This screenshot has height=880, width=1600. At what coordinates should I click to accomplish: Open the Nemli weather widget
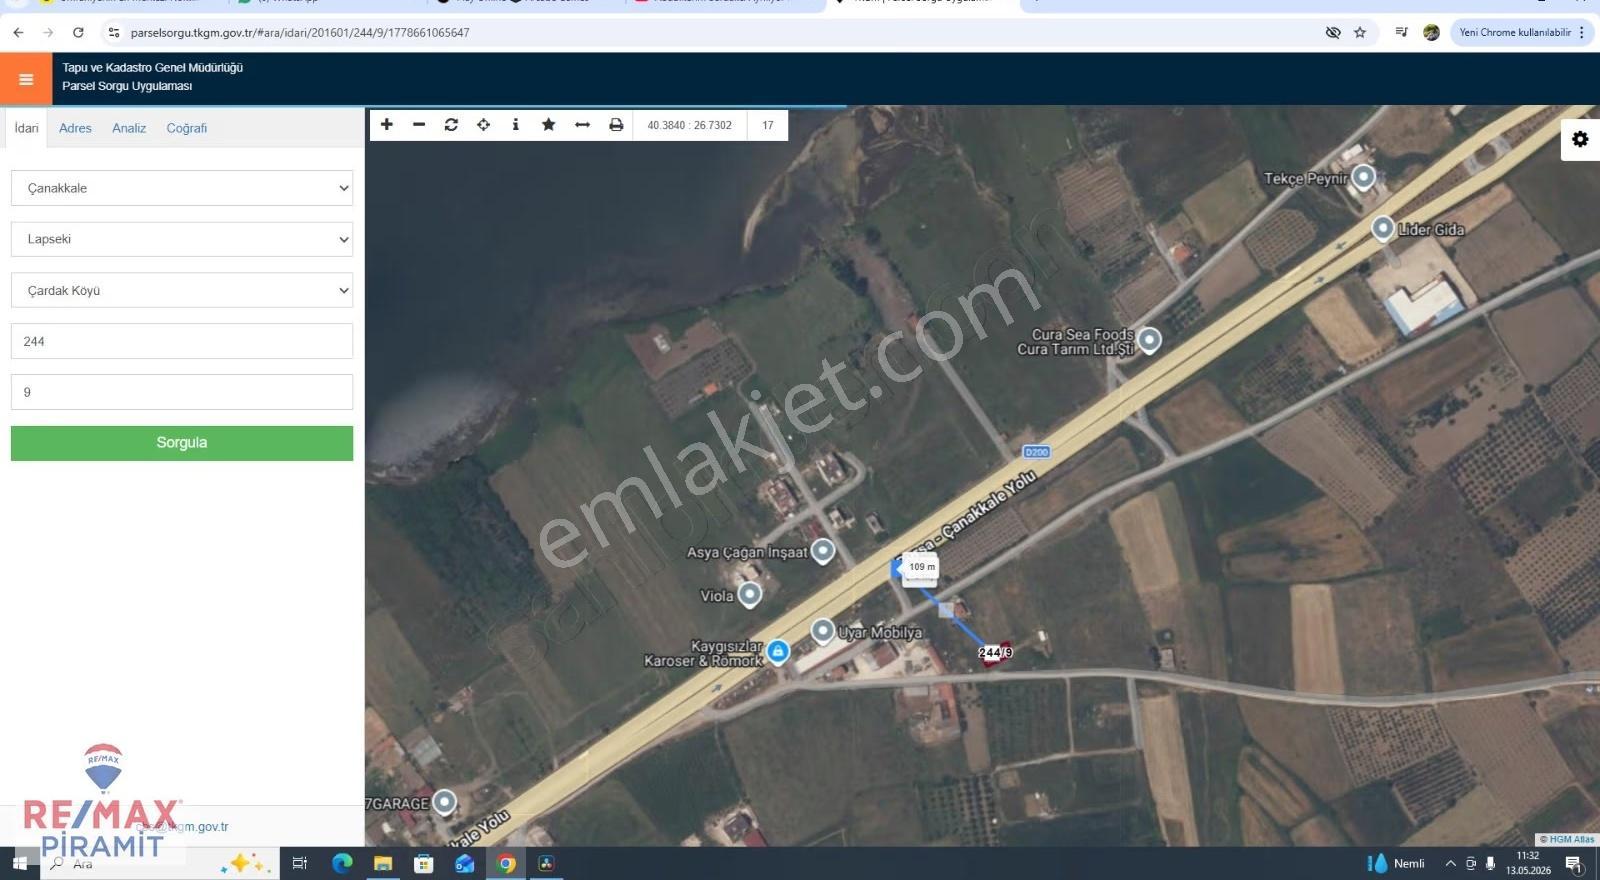(x=1396, y=863)
